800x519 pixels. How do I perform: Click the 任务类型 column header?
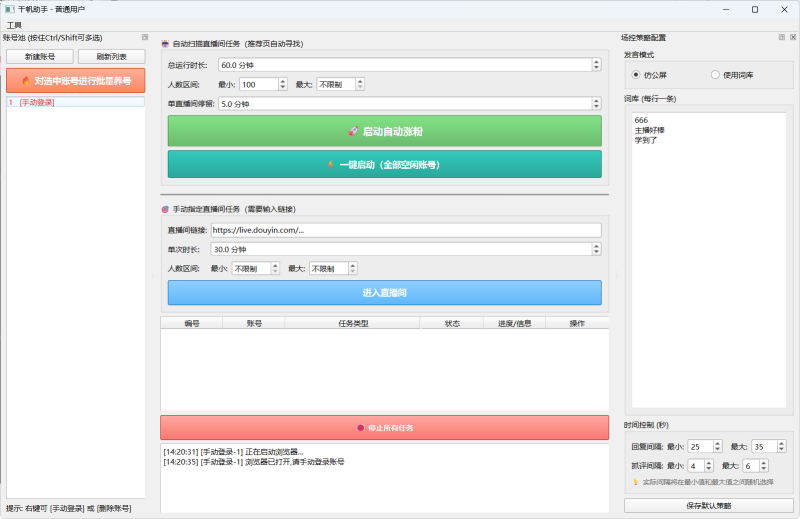(353, 323)
